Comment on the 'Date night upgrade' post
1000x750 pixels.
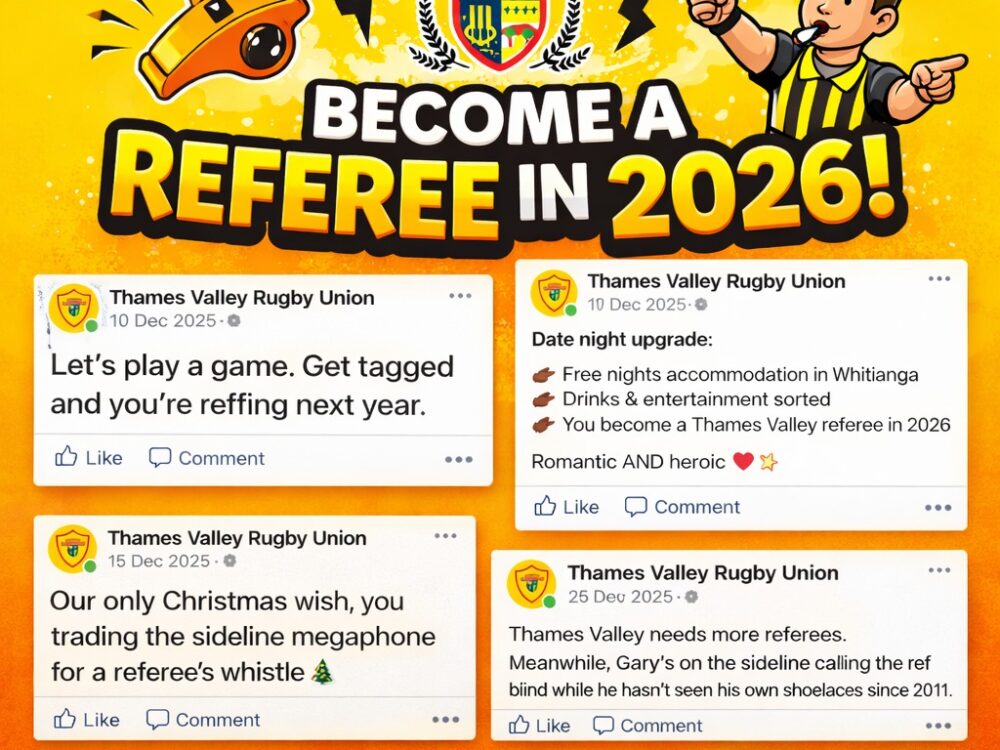tap(682, 506)
